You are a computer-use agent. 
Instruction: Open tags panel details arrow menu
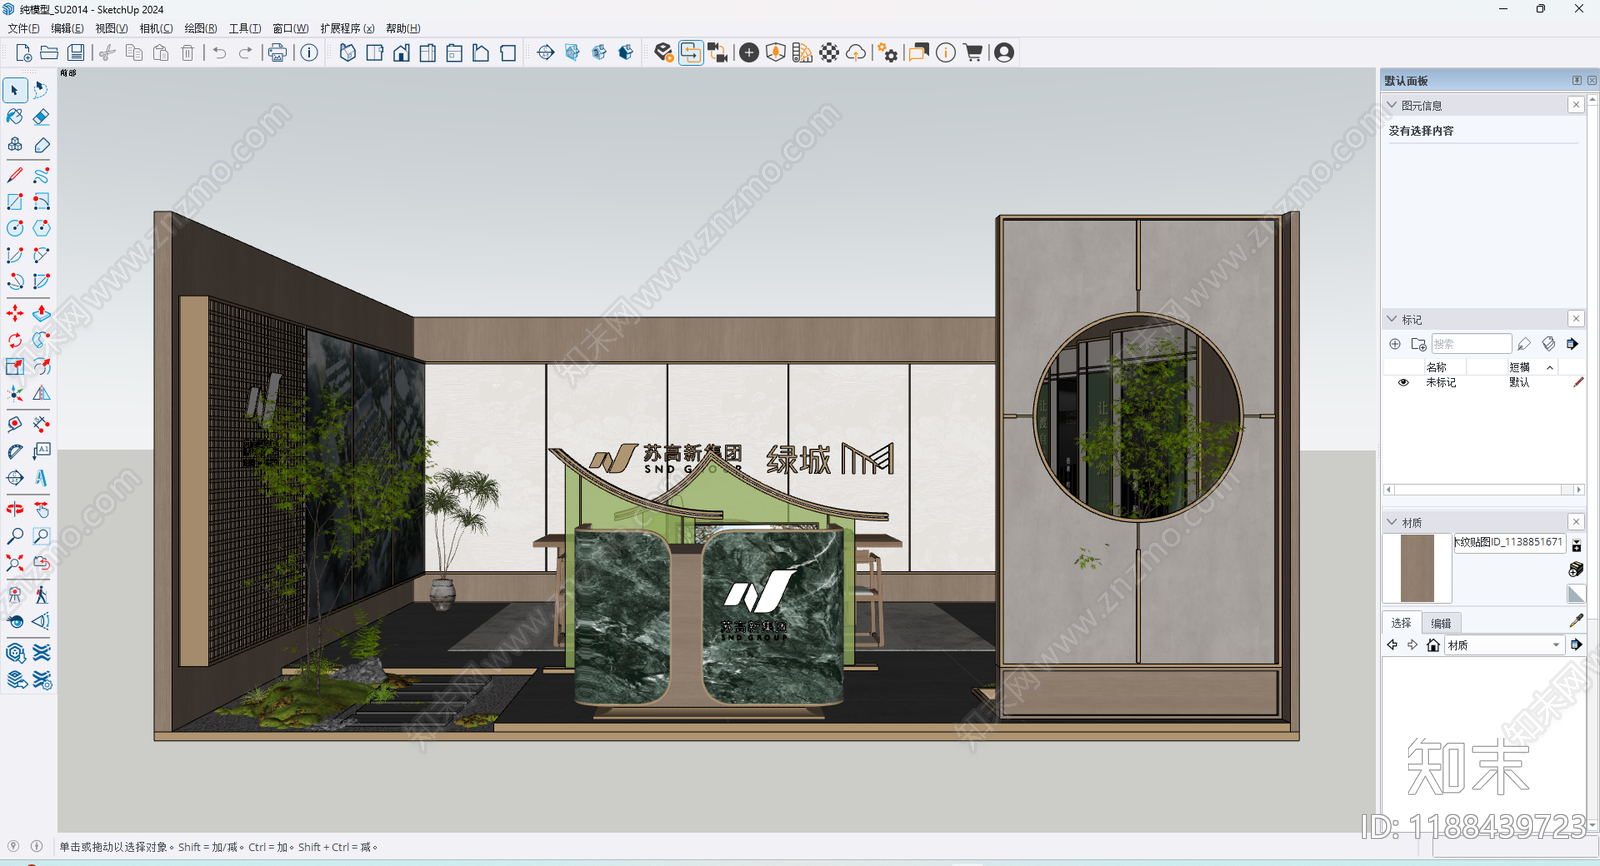click(1572, 344)
